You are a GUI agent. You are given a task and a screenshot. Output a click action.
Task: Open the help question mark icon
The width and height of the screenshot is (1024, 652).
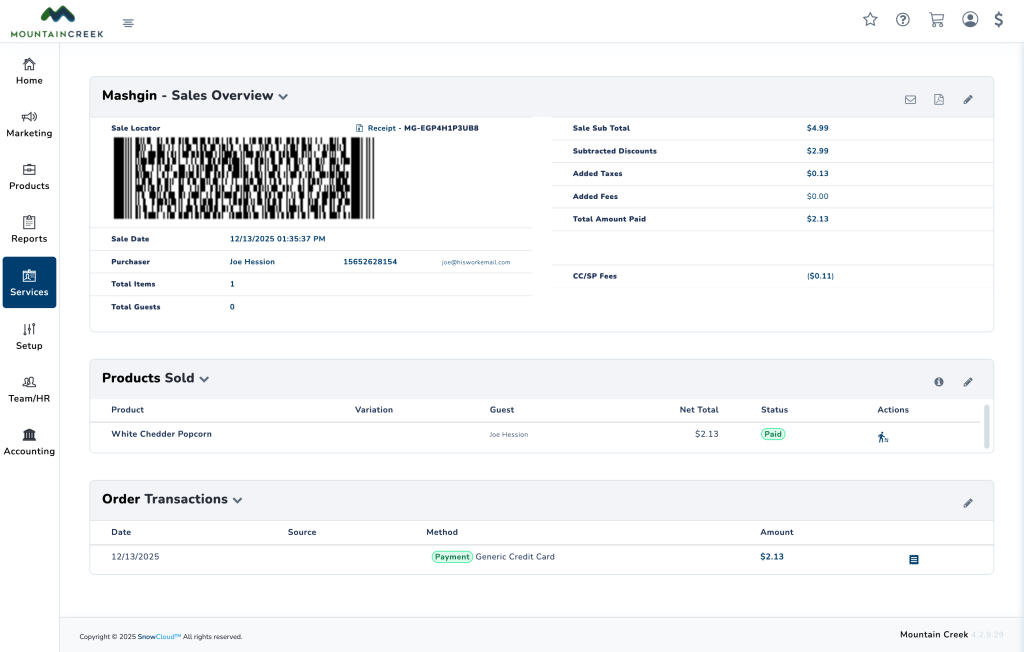pos(903,19)
